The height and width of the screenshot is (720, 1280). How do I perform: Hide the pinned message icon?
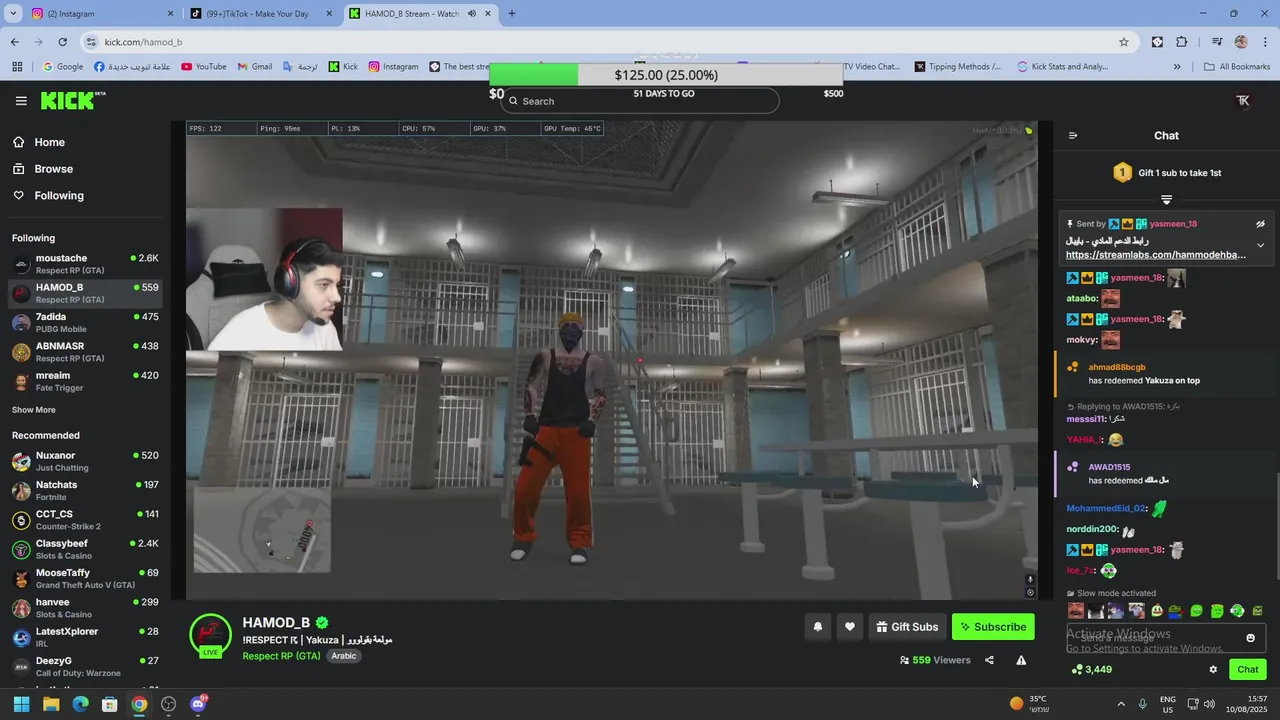pos(1260,224)
